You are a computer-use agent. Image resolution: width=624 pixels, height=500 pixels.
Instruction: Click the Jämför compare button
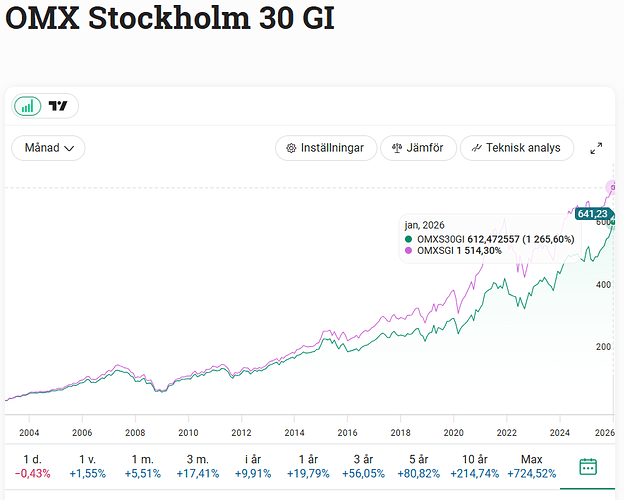(418, 148)
